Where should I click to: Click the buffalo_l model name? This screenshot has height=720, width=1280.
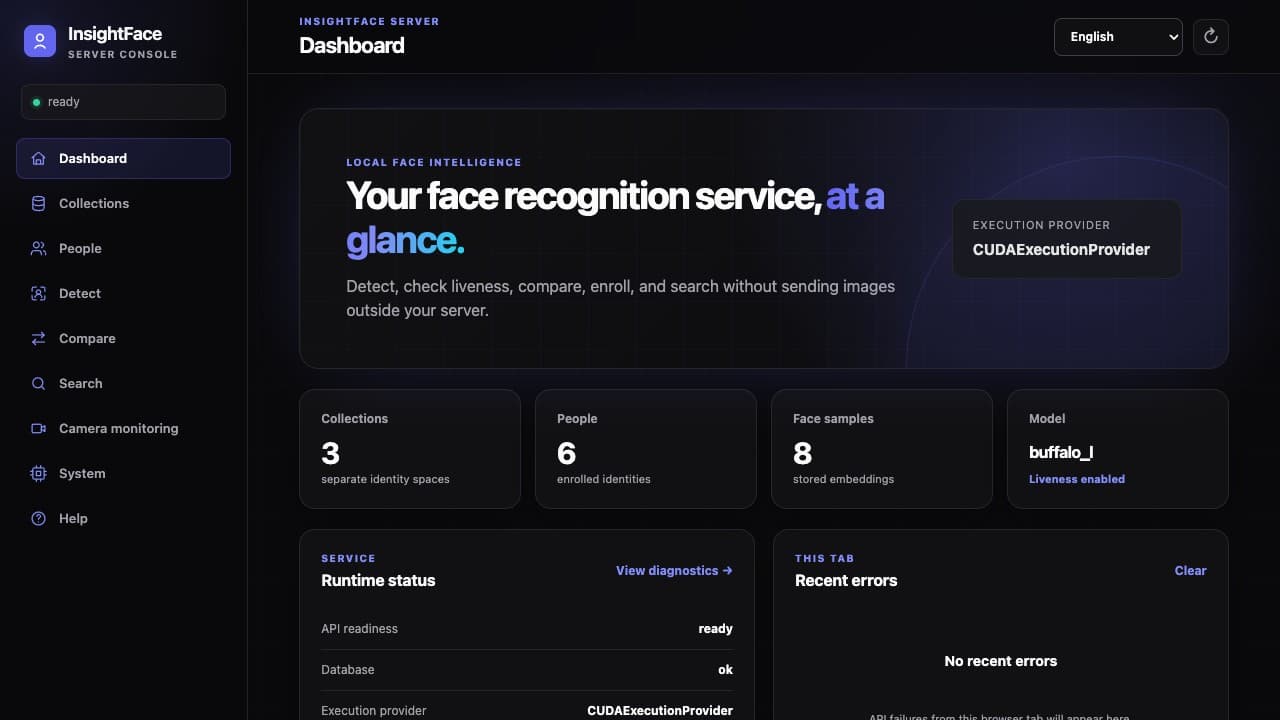click(1061, 452)
